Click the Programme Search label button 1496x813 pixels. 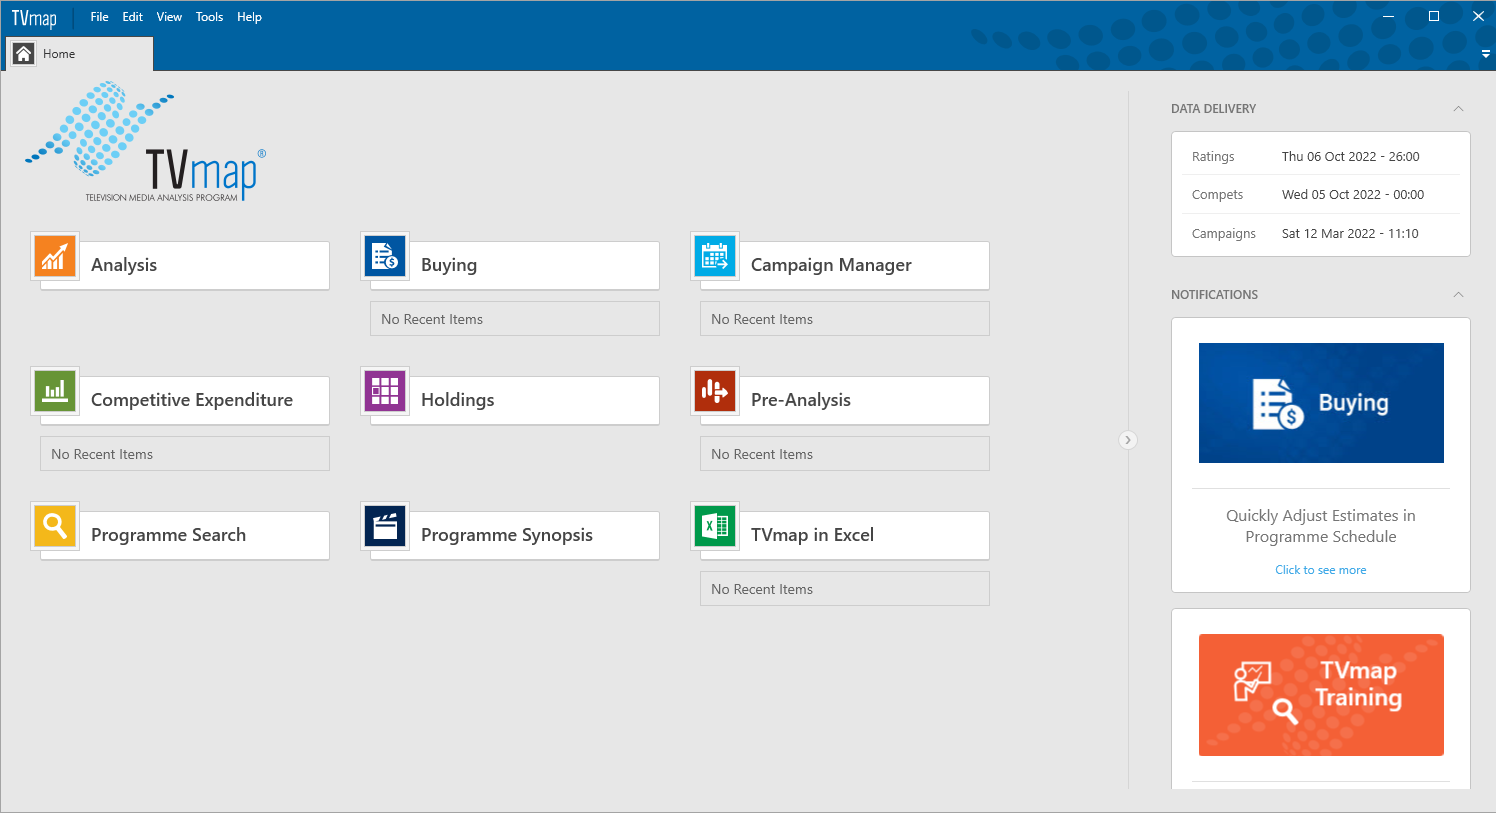185,535
